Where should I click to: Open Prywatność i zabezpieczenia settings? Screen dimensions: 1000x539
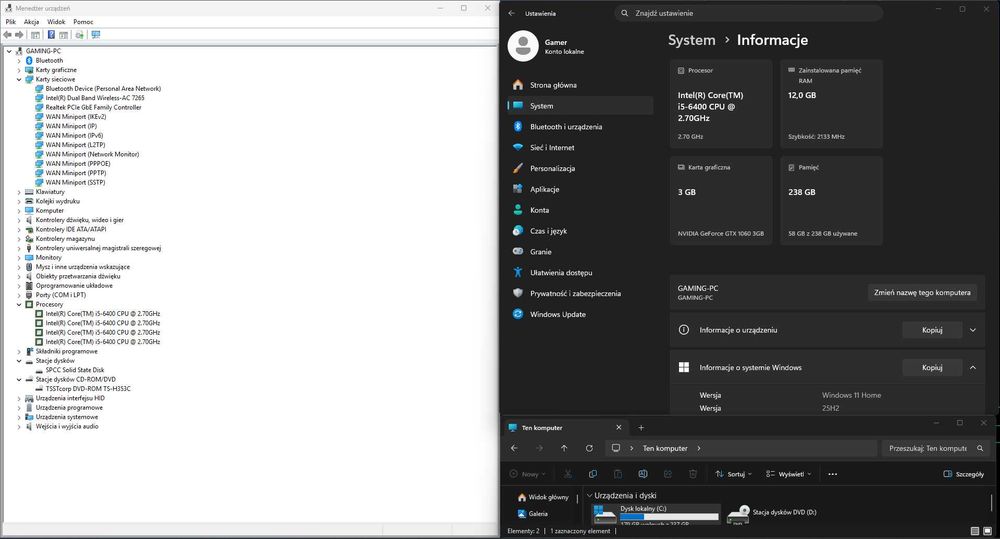coord(581,293)
